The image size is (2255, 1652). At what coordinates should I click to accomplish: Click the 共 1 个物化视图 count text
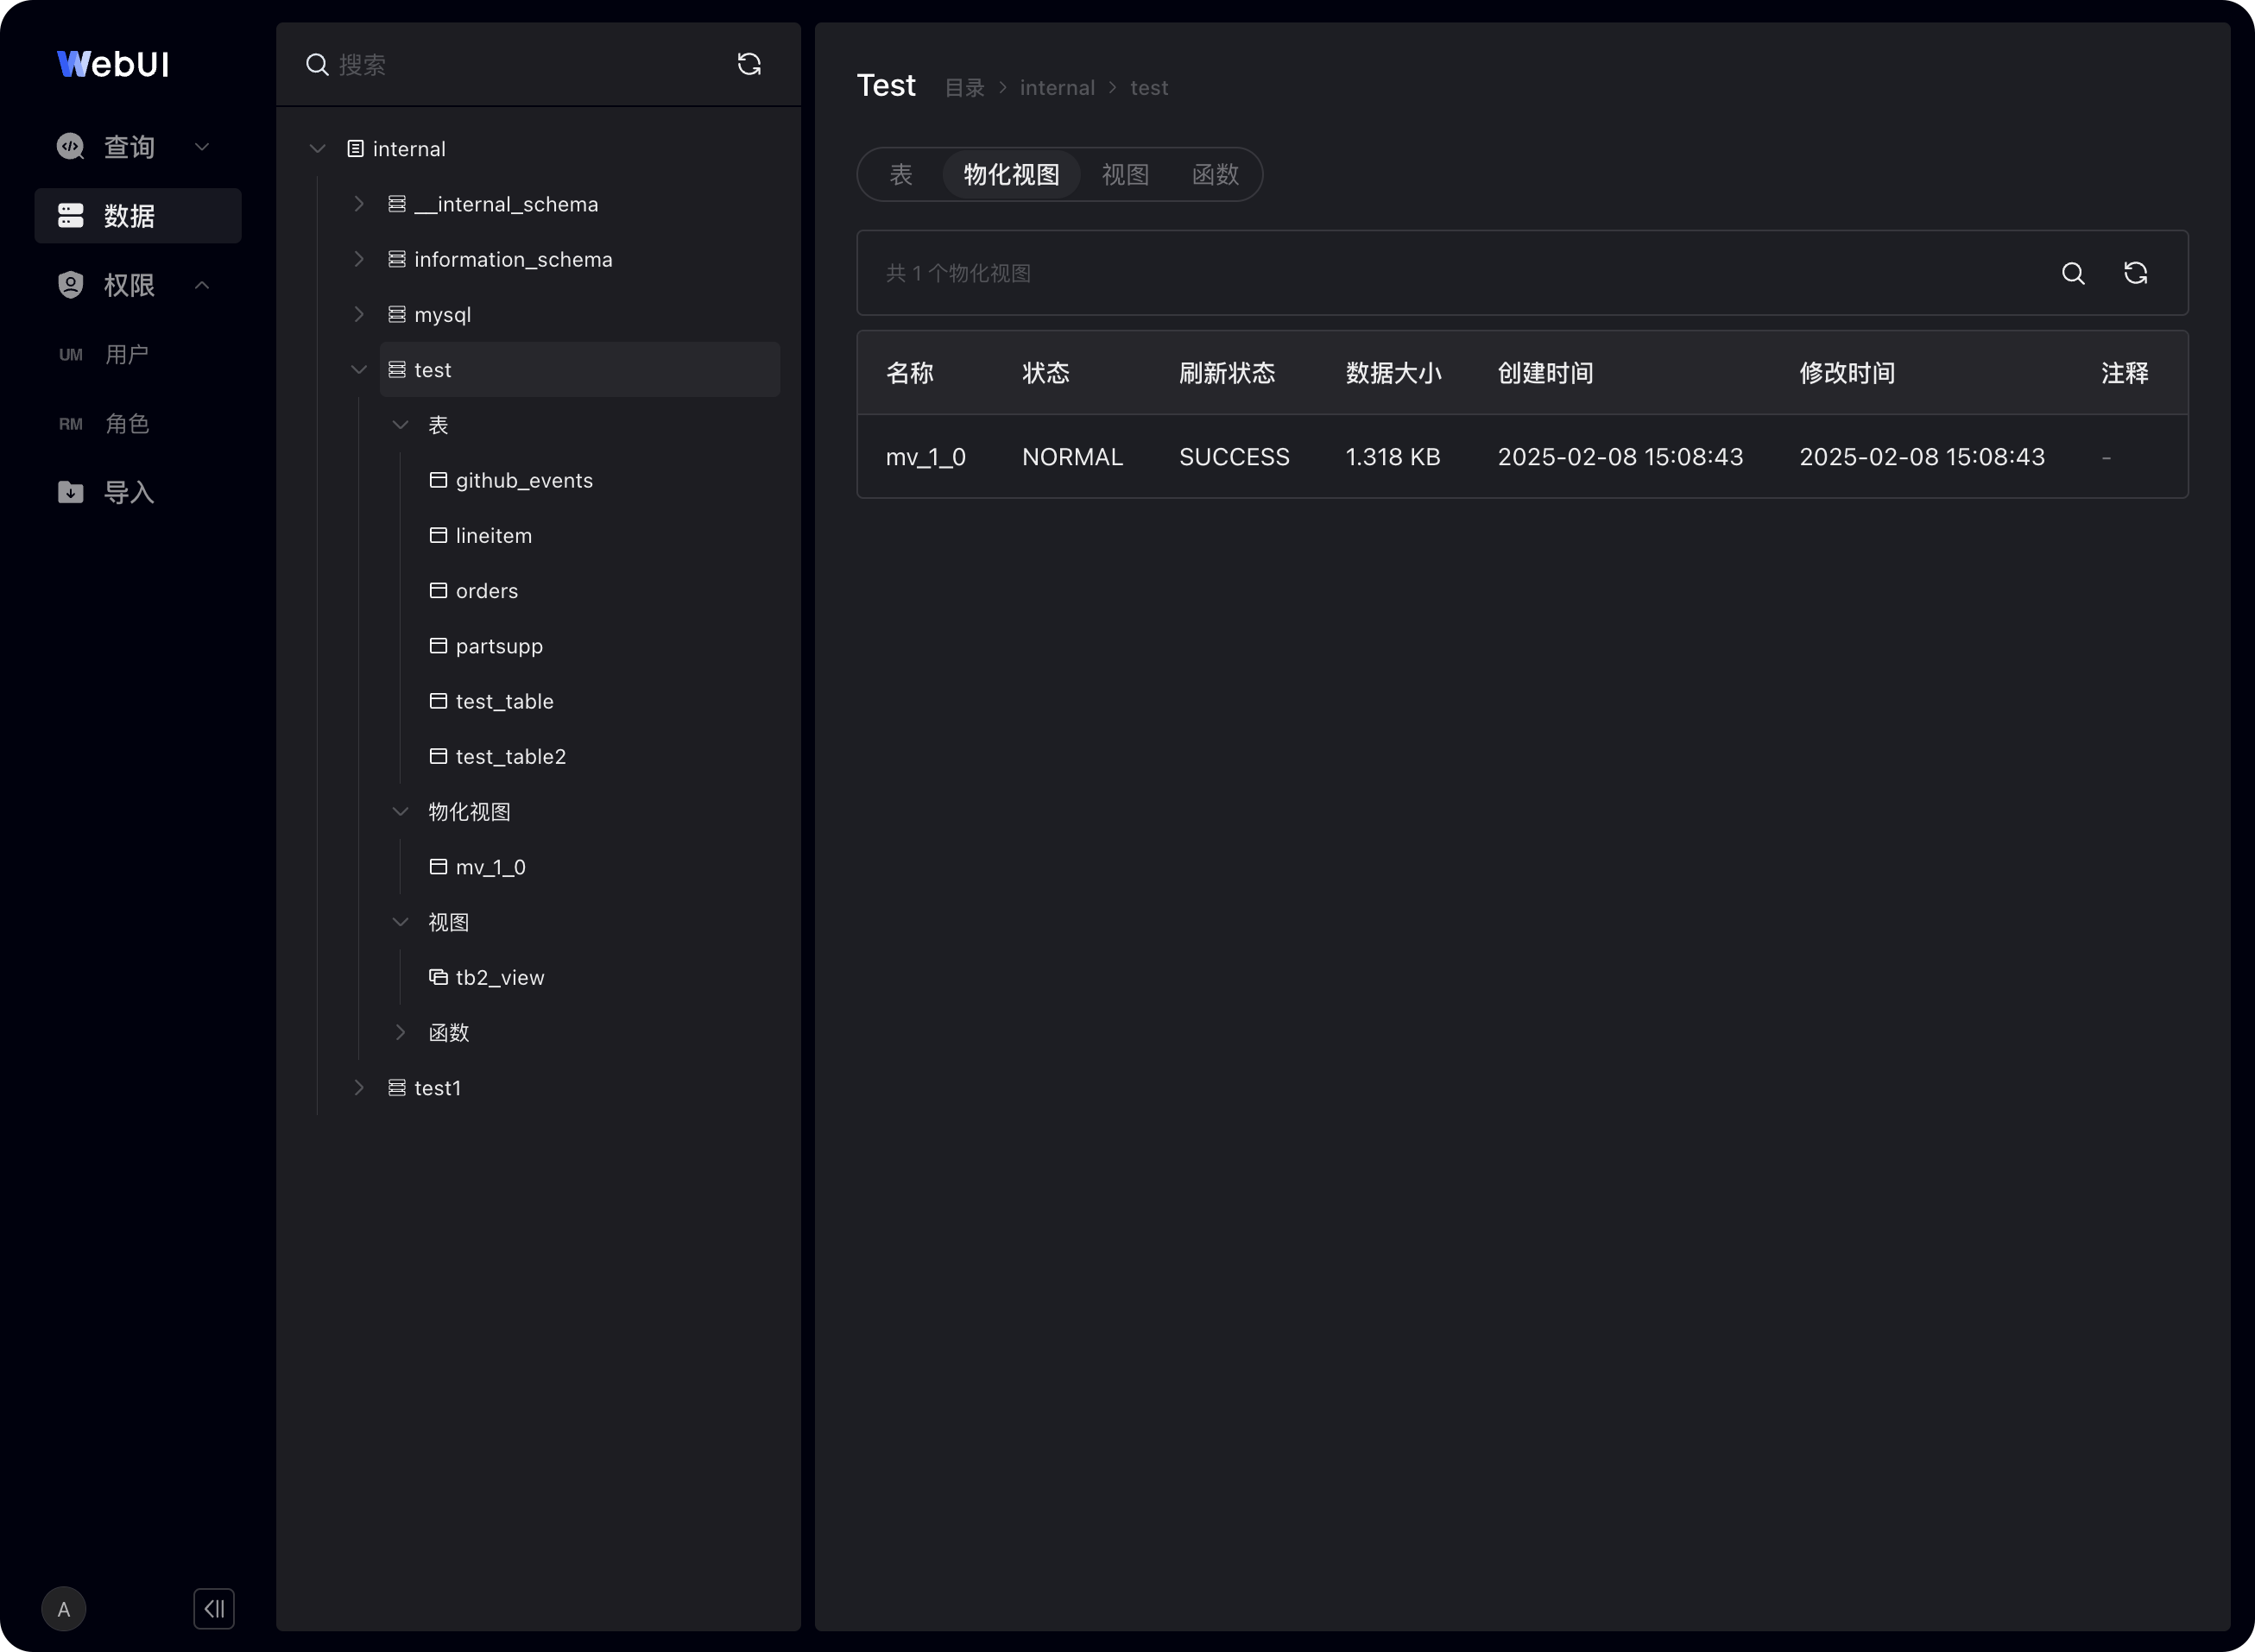click(958, 273)
